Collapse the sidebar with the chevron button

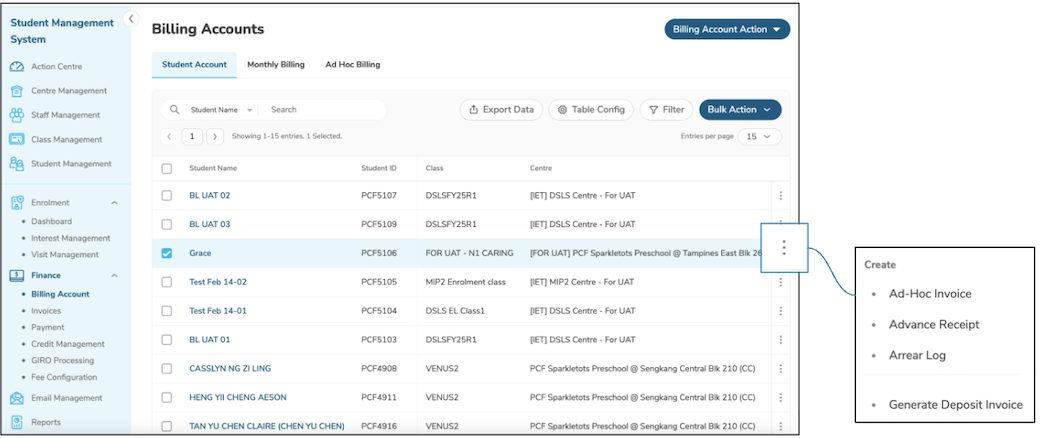click(x=130, y=19)
